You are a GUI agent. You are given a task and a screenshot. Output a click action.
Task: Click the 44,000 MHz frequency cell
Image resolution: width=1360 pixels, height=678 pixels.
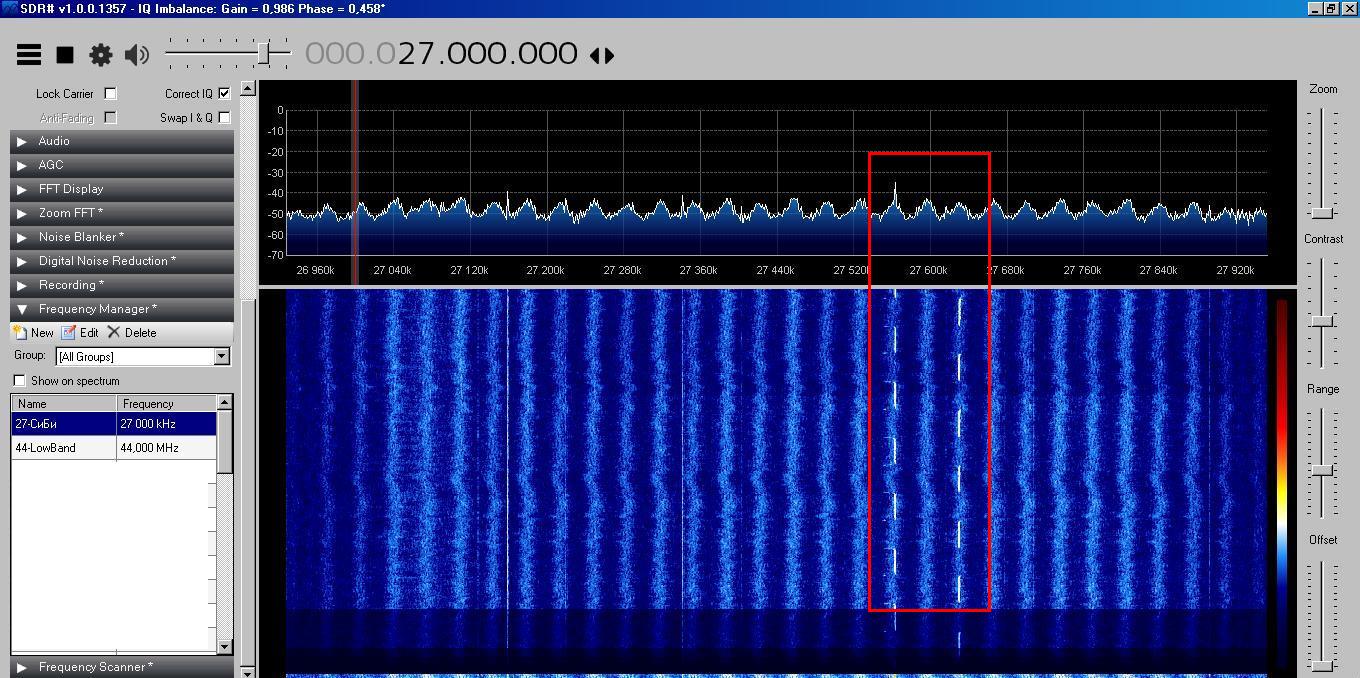166,448
